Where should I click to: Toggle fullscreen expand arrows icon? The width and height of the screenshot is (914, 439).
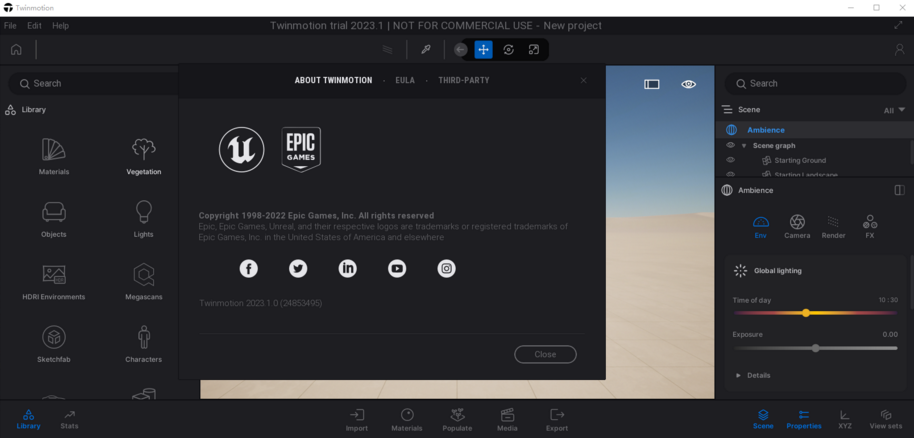tap(898, 25)
